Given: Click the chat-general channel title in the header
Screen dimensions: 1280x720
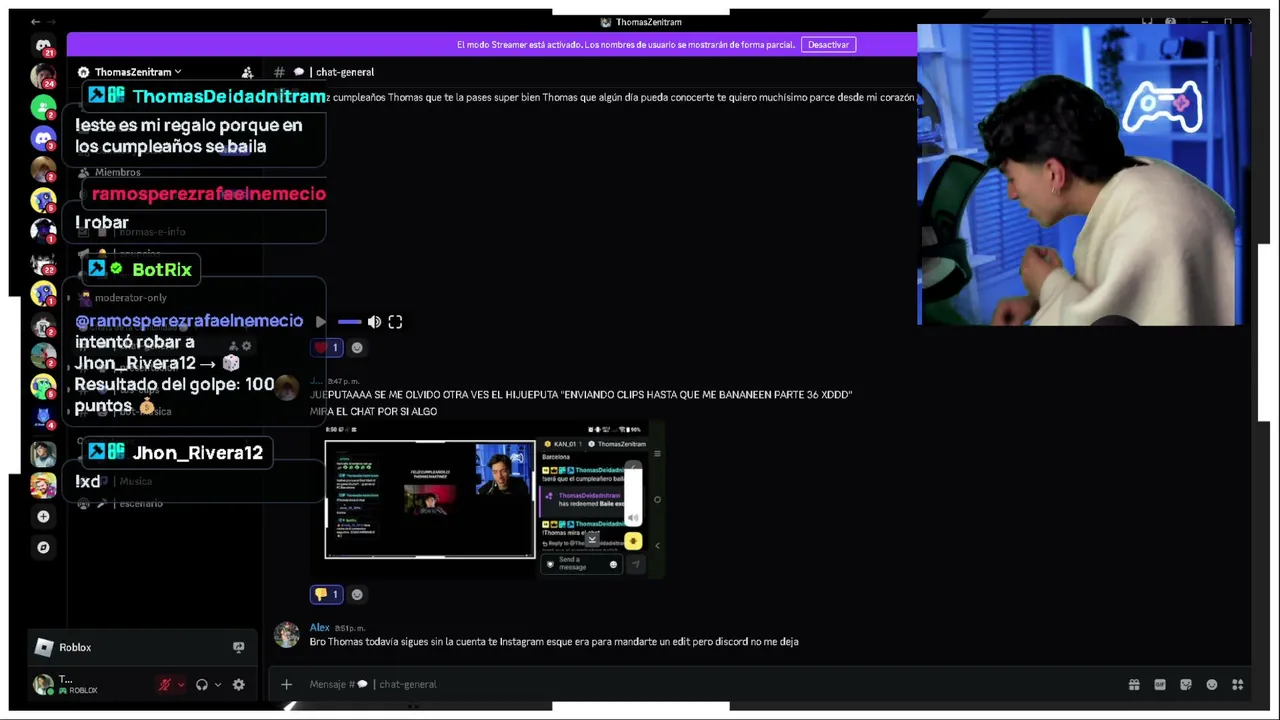Looking at the screenshot, I should (x=345, y=72).
